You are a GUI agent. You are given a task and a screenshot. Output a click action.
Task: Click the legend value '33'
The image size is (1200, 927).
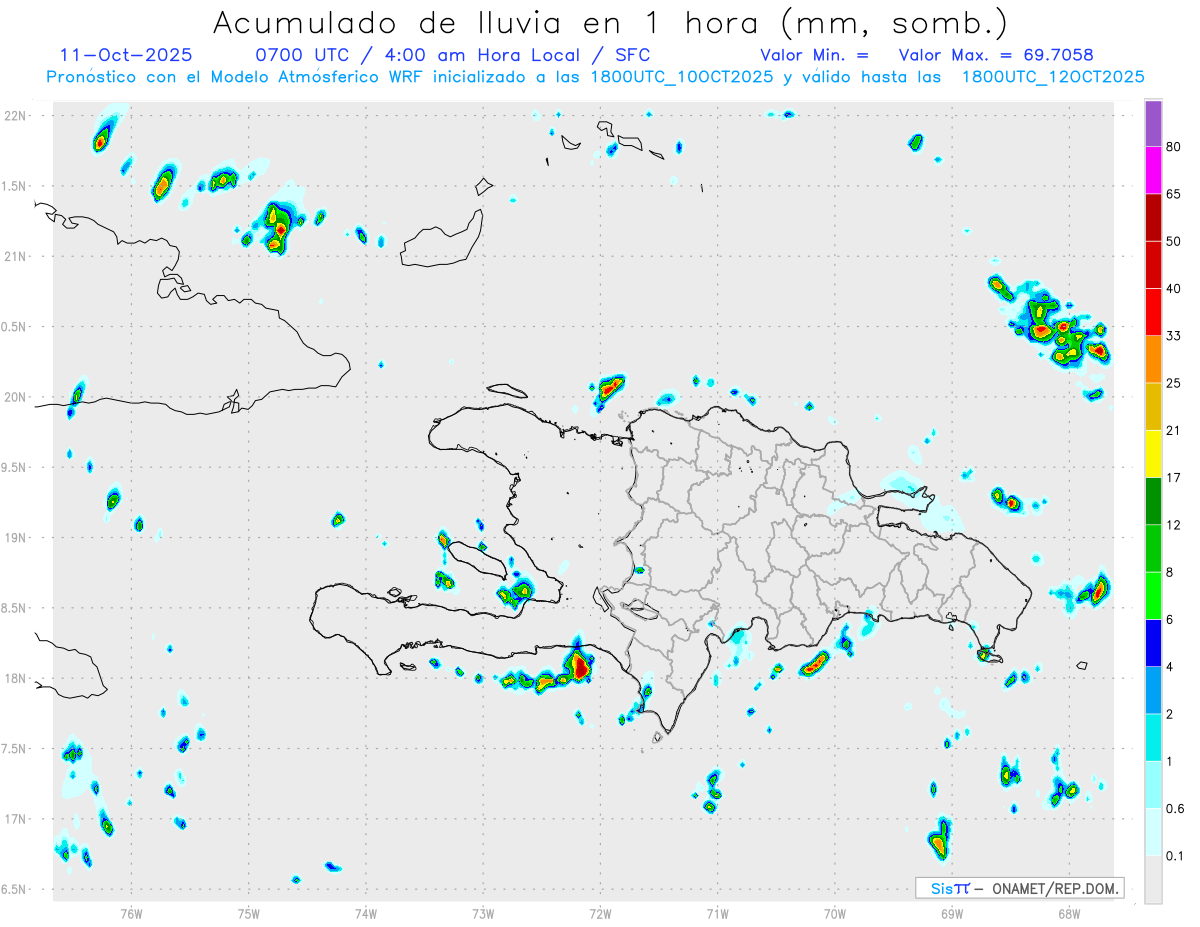point(1174,336)
